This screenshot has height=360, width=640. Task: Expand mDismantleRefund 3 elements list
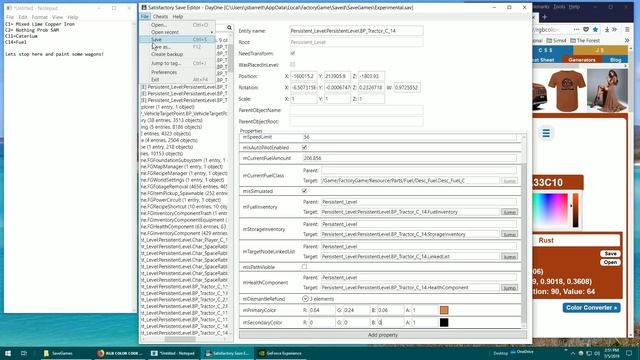(x=305, y=299)
